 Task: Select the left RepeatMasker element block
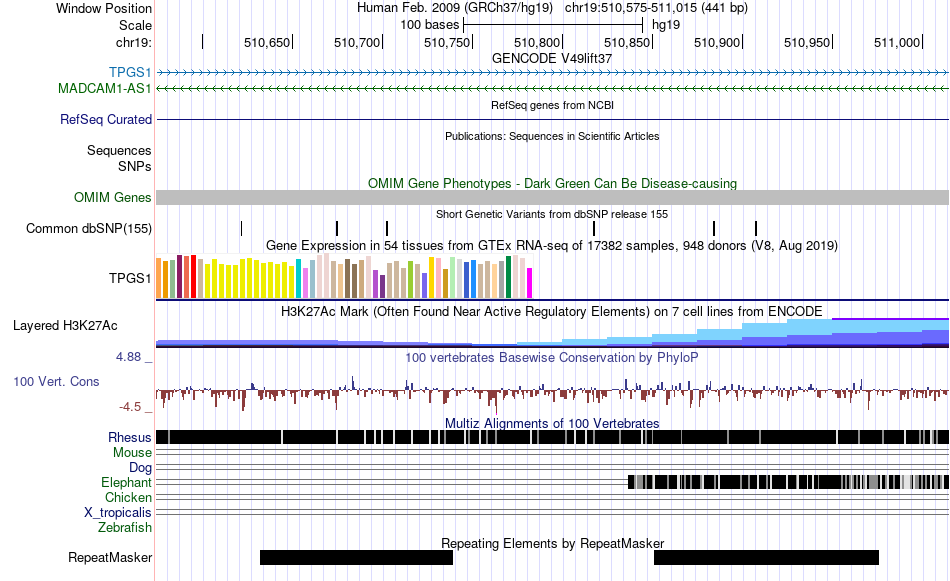(356, 557)
